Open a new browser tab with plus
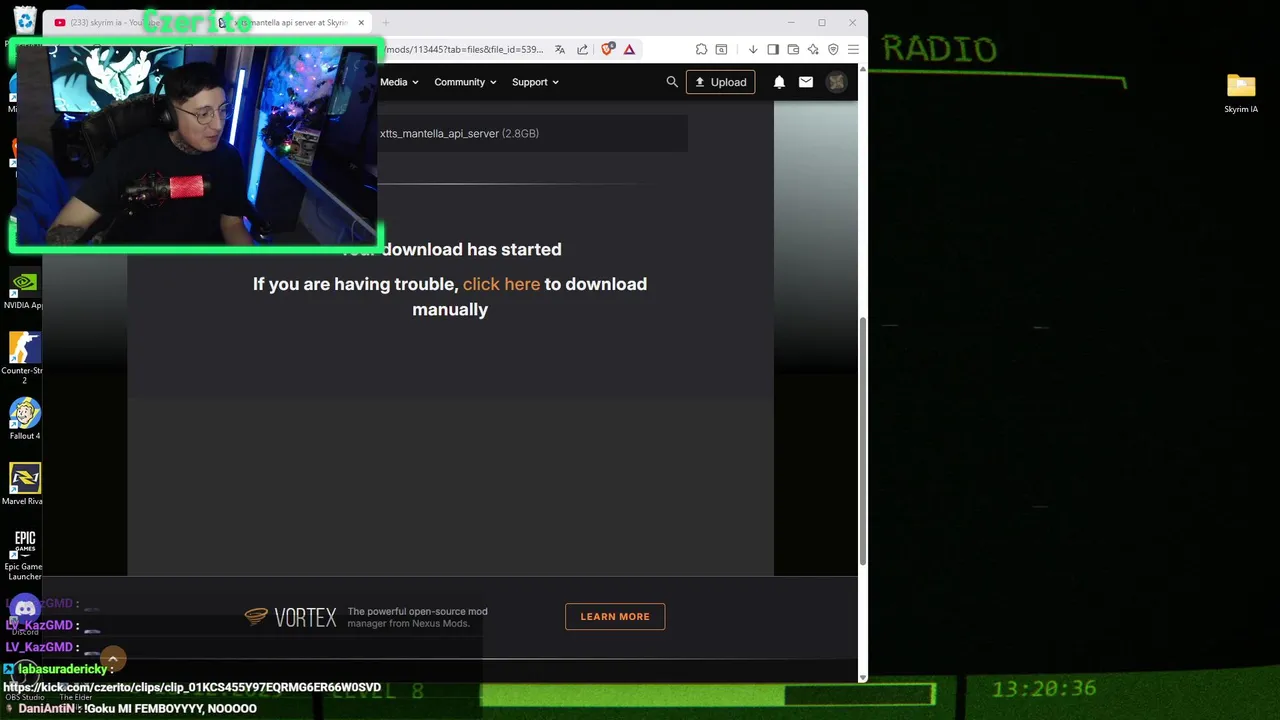This screenshot has width=1280, height=720. 385,22
